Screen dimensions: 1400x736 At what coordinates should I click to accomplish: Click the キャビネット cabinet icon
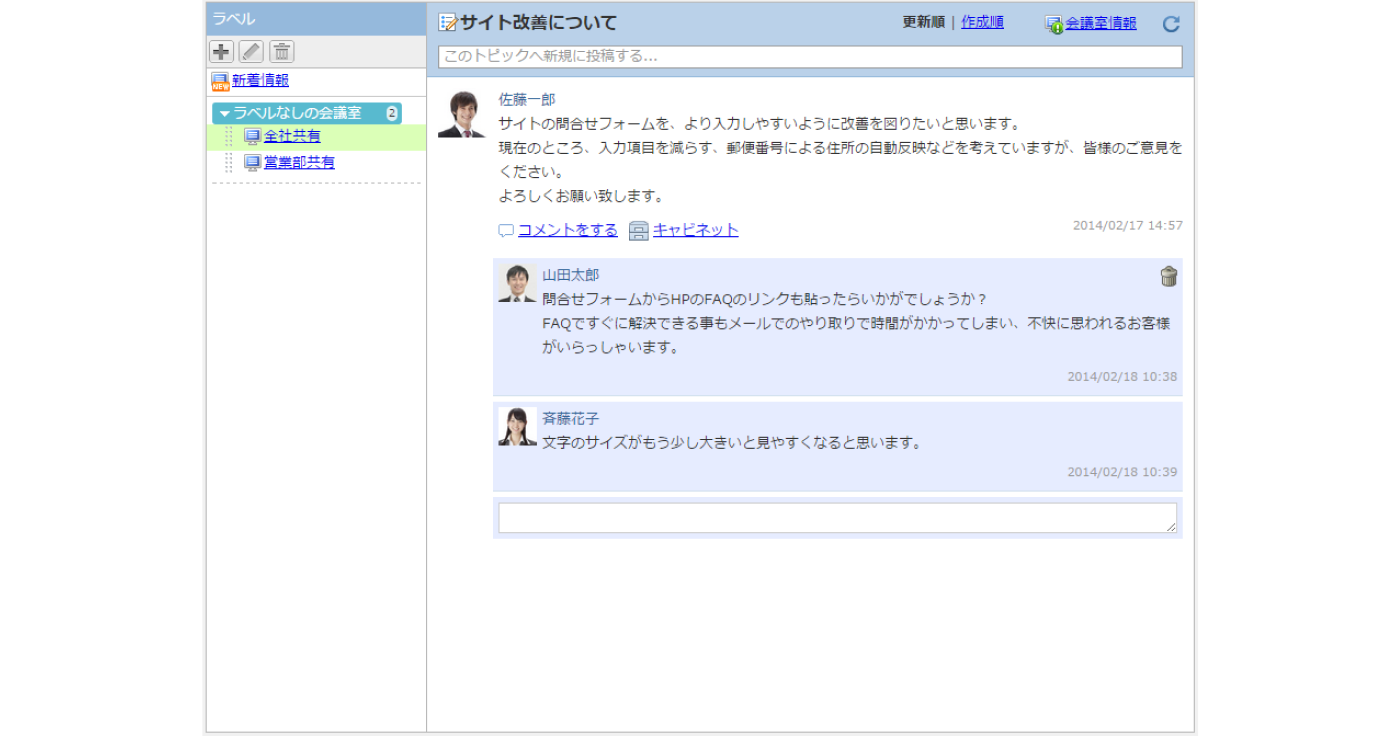tap(639, 231)
